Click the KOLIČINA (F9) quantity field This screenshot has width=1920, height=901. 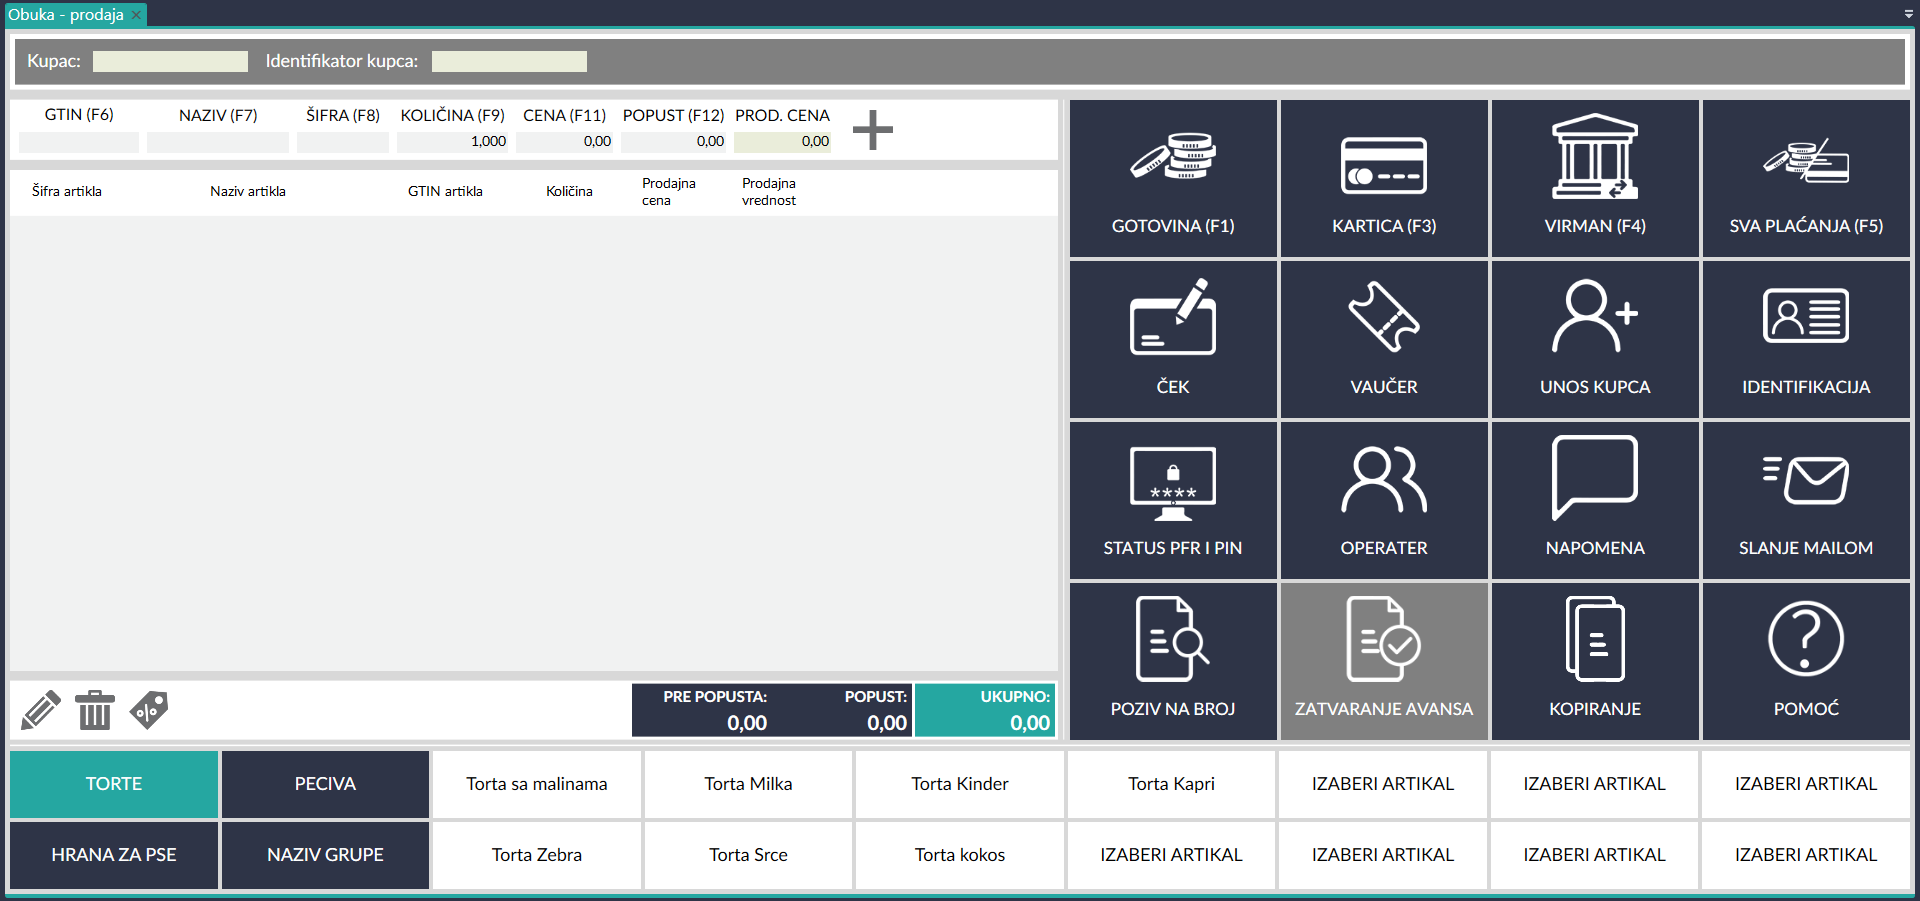coord(453,141)
